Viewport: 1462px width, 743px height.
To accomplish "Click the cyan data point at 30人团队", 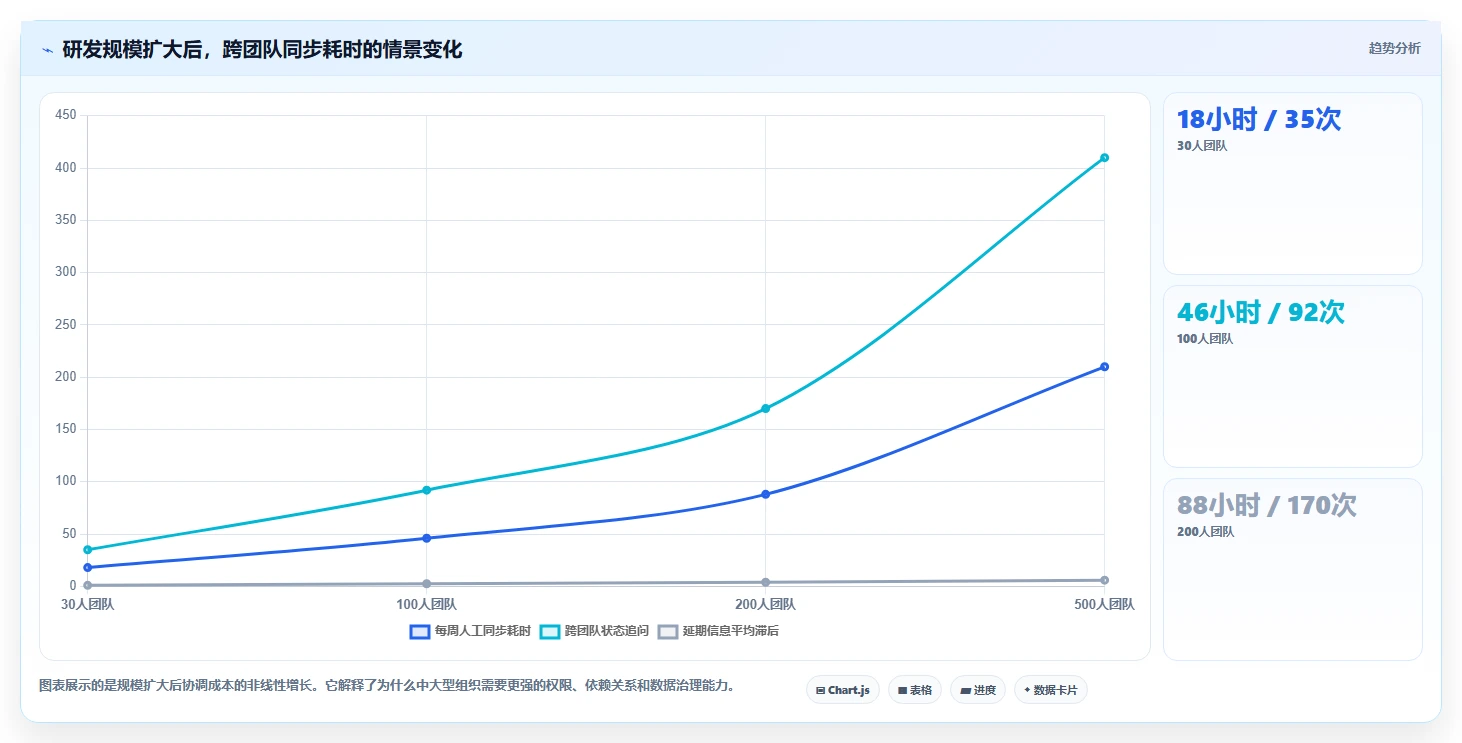I will (88, 549).
